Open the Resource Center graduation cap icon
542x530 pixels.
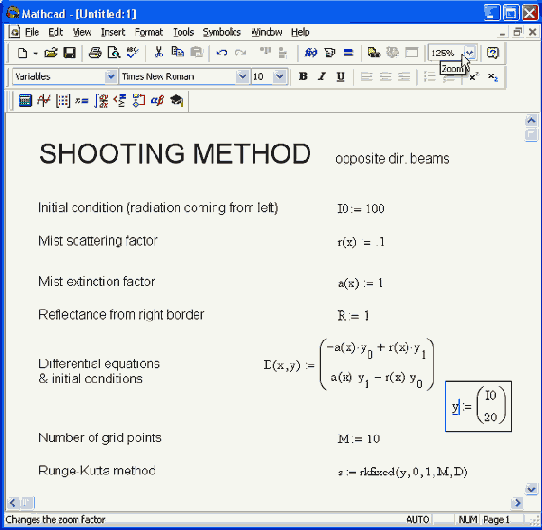[177, 101]
